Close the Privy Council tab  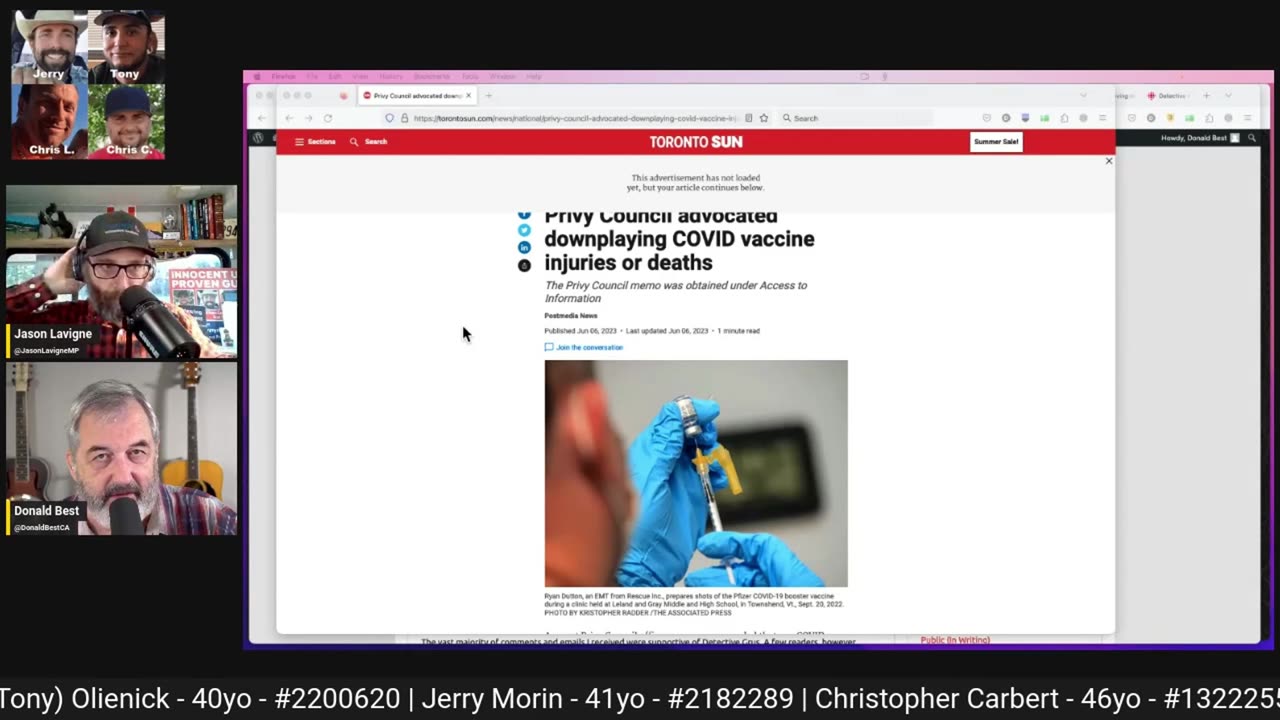pos(468,96)
